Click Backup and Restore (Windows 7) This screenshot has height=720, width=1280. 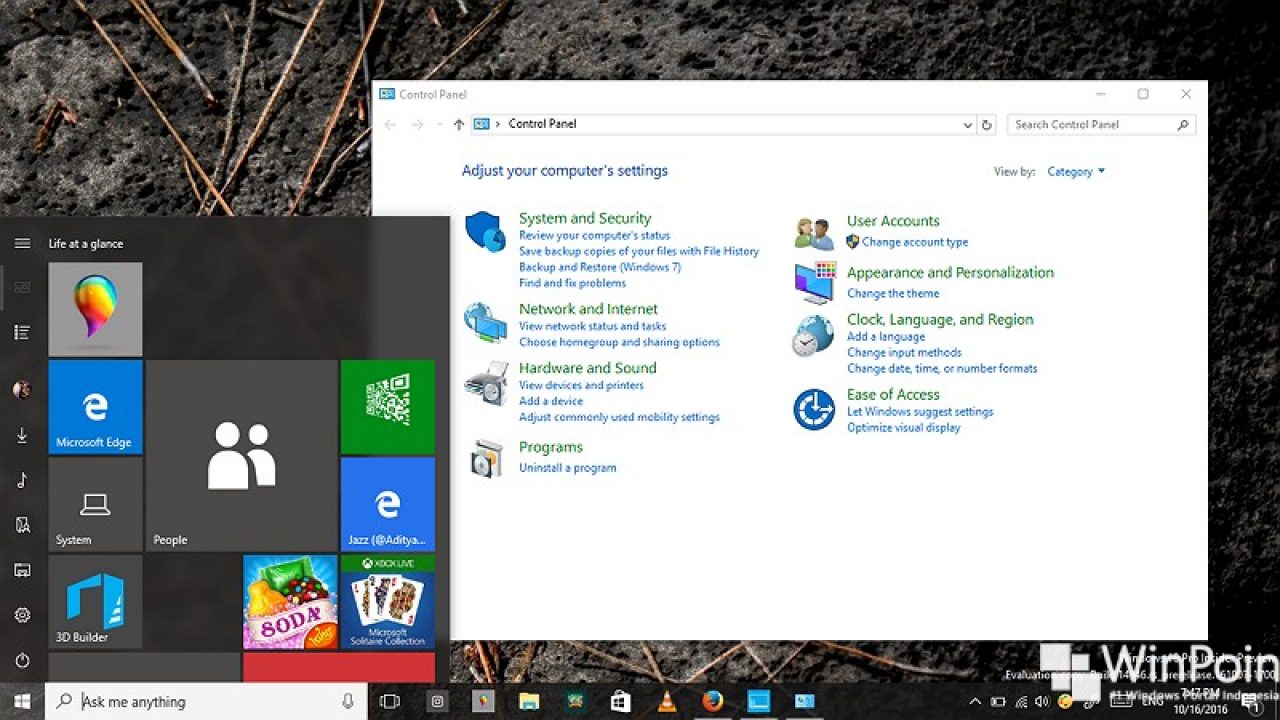click(600, 268)
